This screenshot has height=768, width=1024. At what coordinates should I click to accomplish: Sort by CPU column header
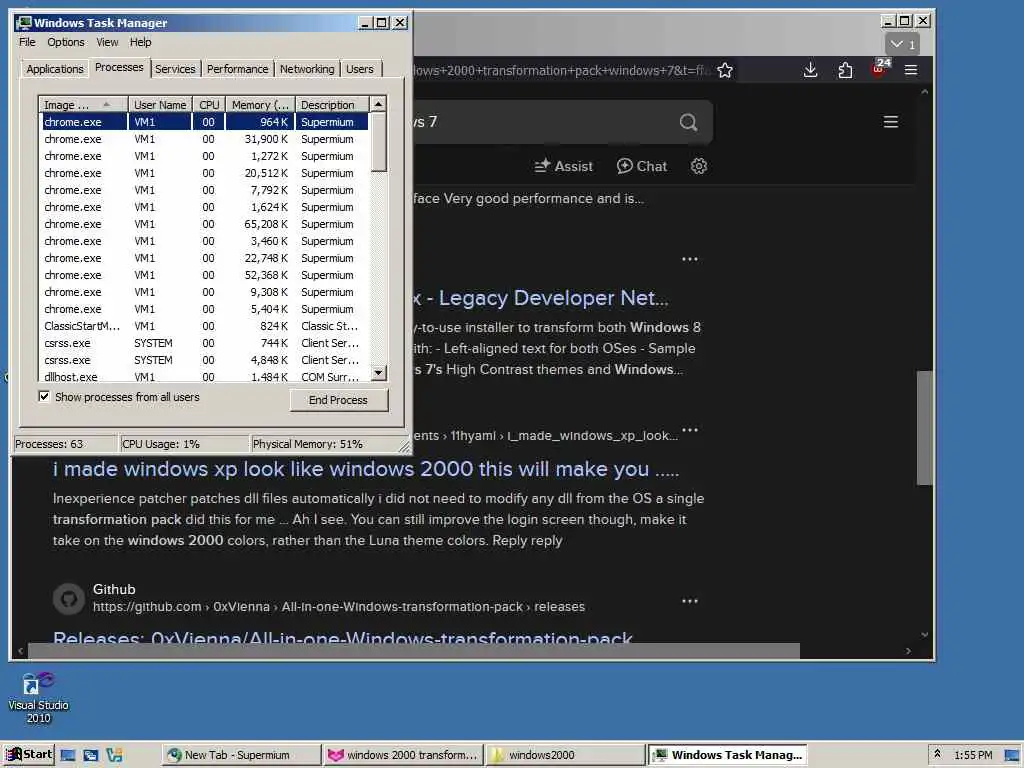(x=209, y=104)
